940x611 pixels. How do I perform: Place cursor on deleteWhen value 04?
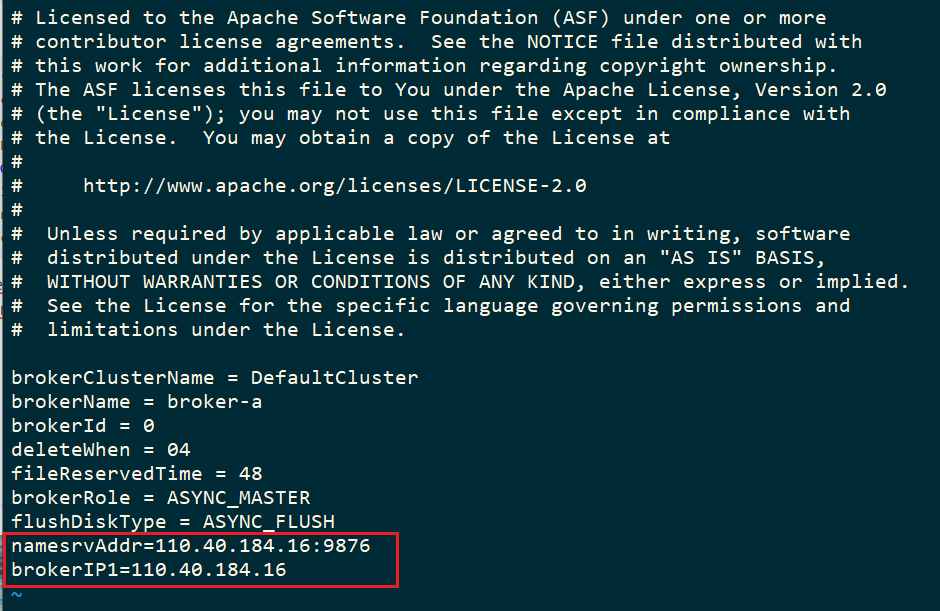click(178, 450)
